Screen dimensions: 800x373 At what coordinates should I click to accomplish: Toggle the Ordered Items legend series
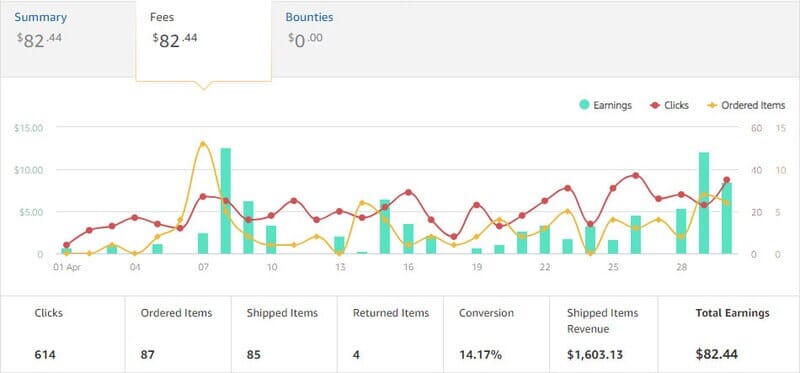tap(746, 105)
